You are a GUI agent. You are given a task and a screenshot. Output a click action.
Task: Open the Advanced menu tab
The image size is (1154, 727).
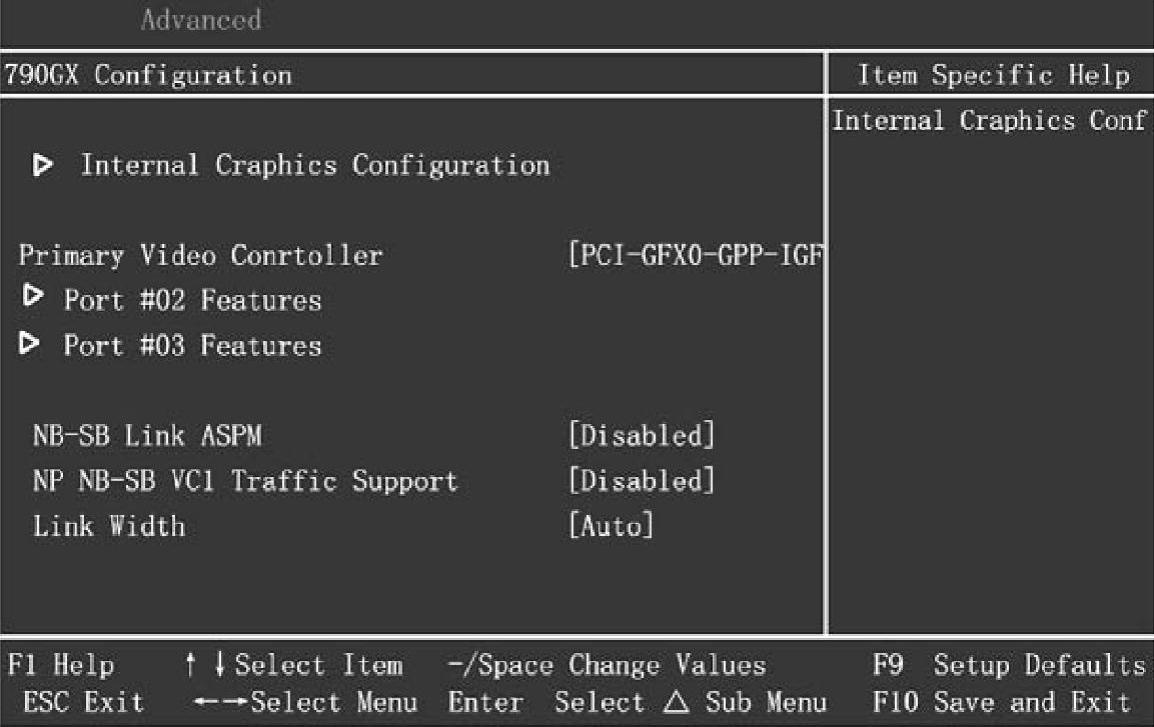click(200, 20)
